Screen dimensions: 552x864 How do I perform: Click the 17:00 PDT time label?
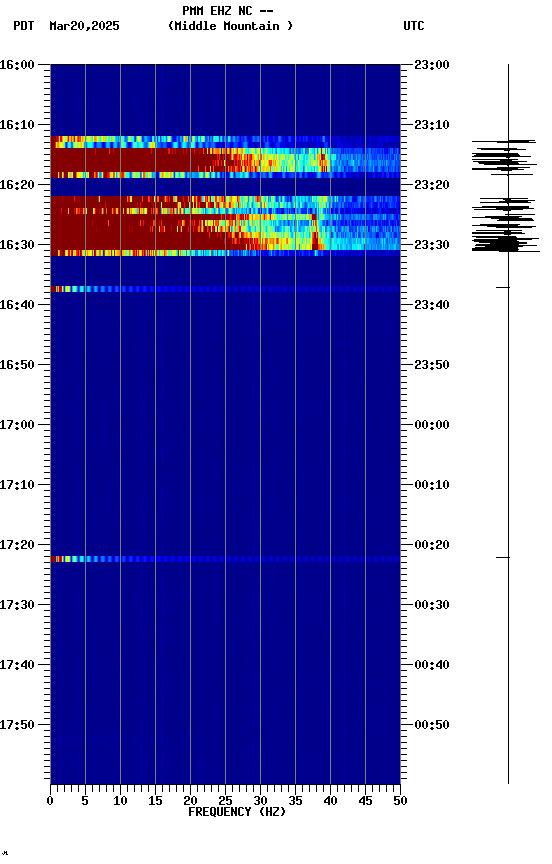(x=17, y=425)
